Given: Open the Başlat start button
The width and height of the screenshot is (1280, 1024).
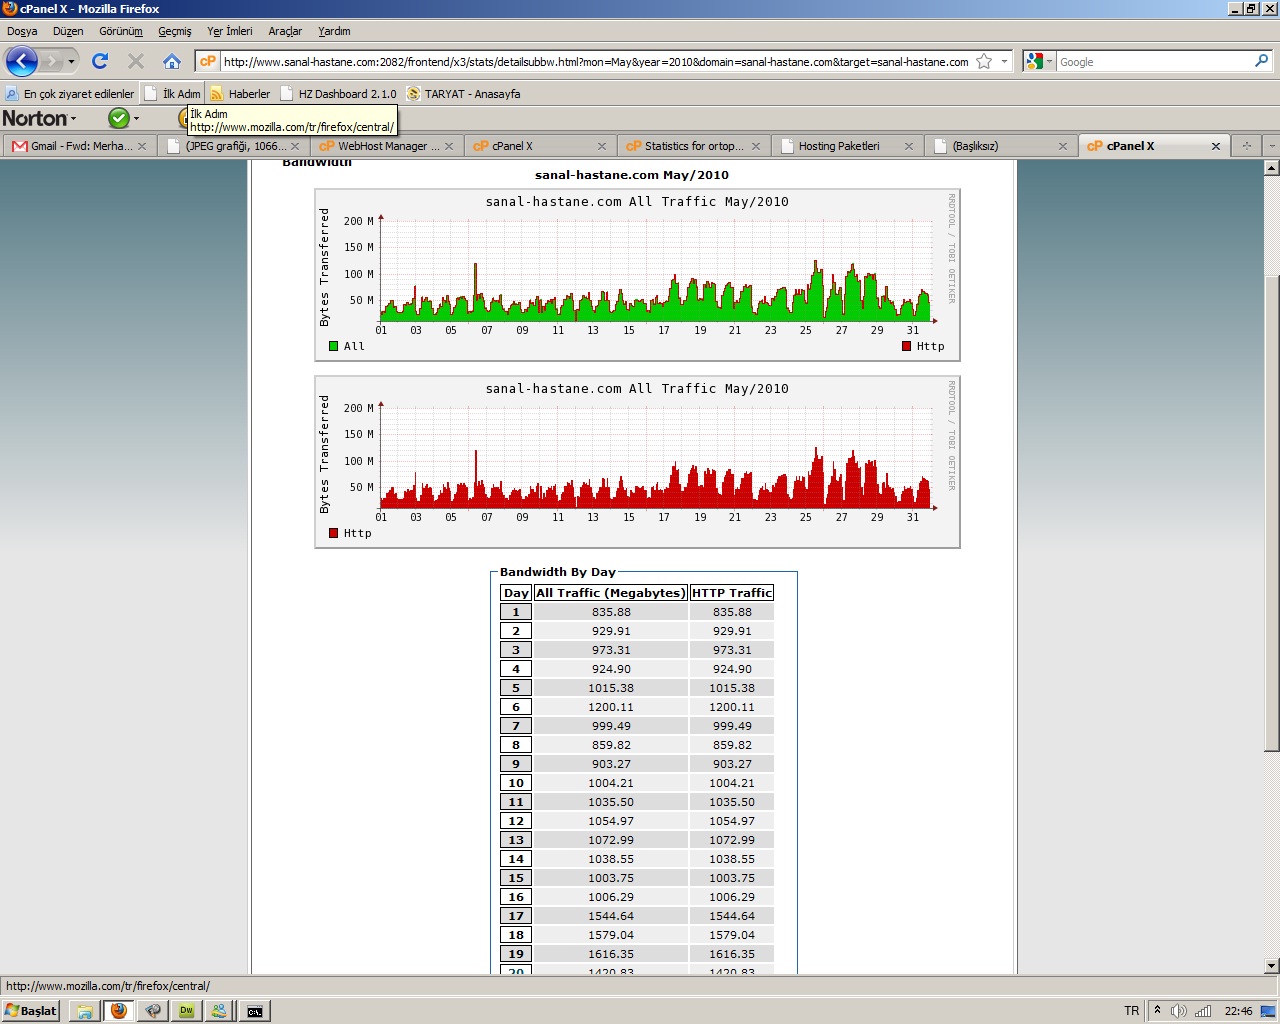Looking at the screenshot, I should (x=31, y=1011).
